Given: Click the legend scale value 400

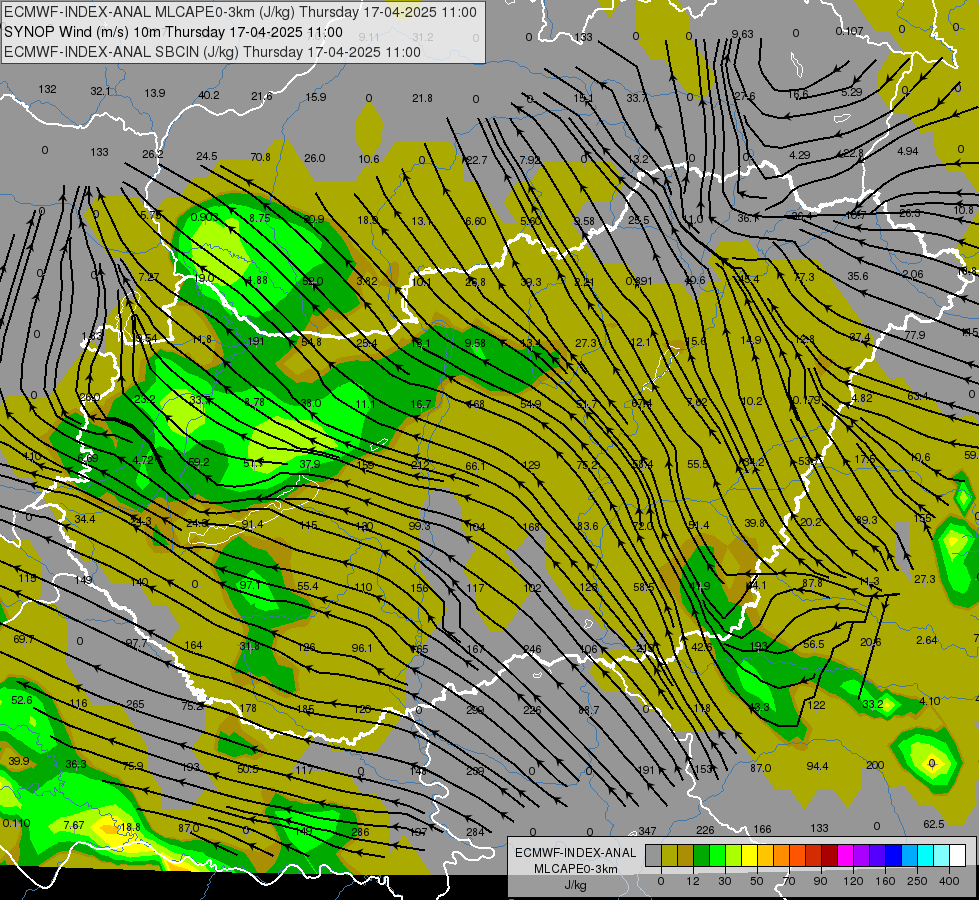Looking at the screenshot, I should pyautogui.click(x=949, y=881).
